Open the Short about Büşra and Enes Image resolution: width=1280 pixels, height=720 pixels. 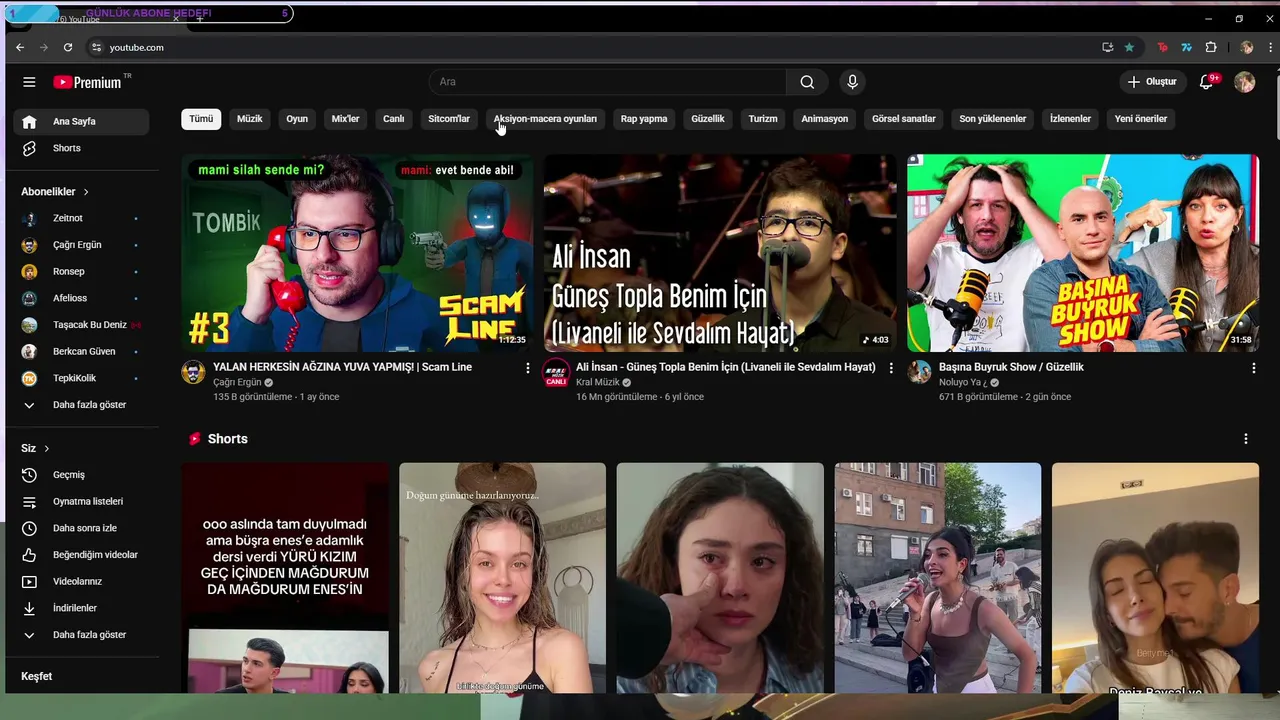(x=285, y=578)
